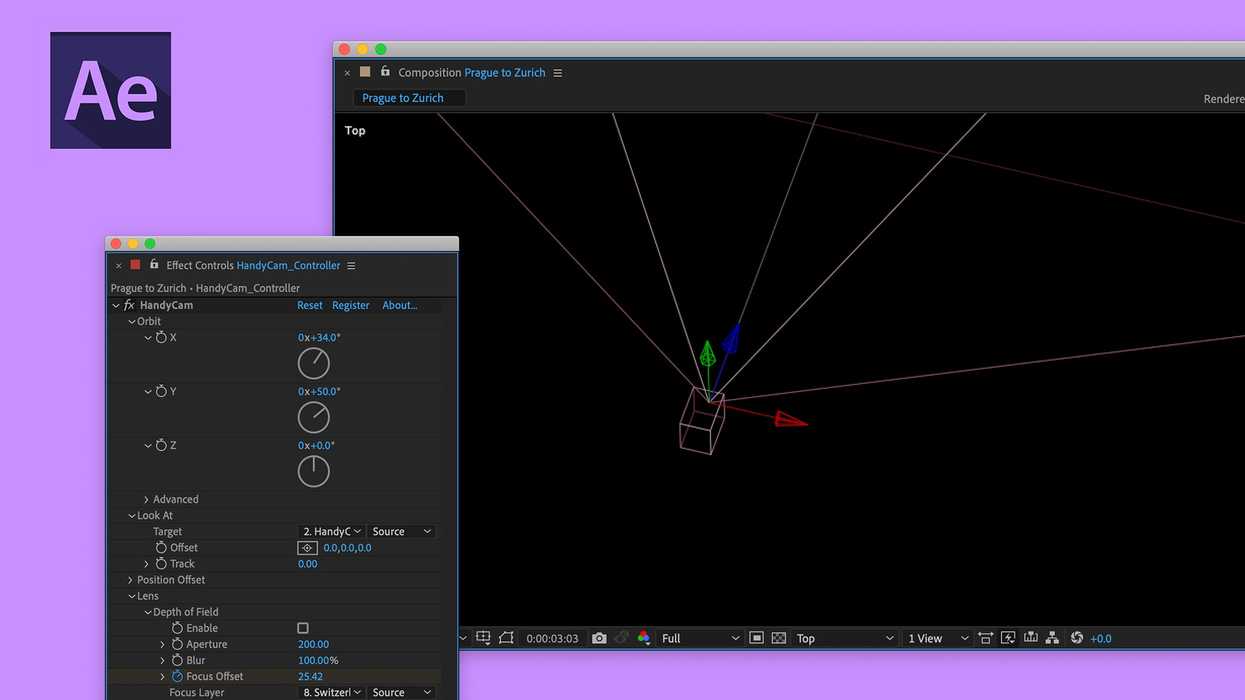The width and height of the screenshot is (1245, 700).
Task: Open Target Source dropdown
Action: tap(402, 531)
